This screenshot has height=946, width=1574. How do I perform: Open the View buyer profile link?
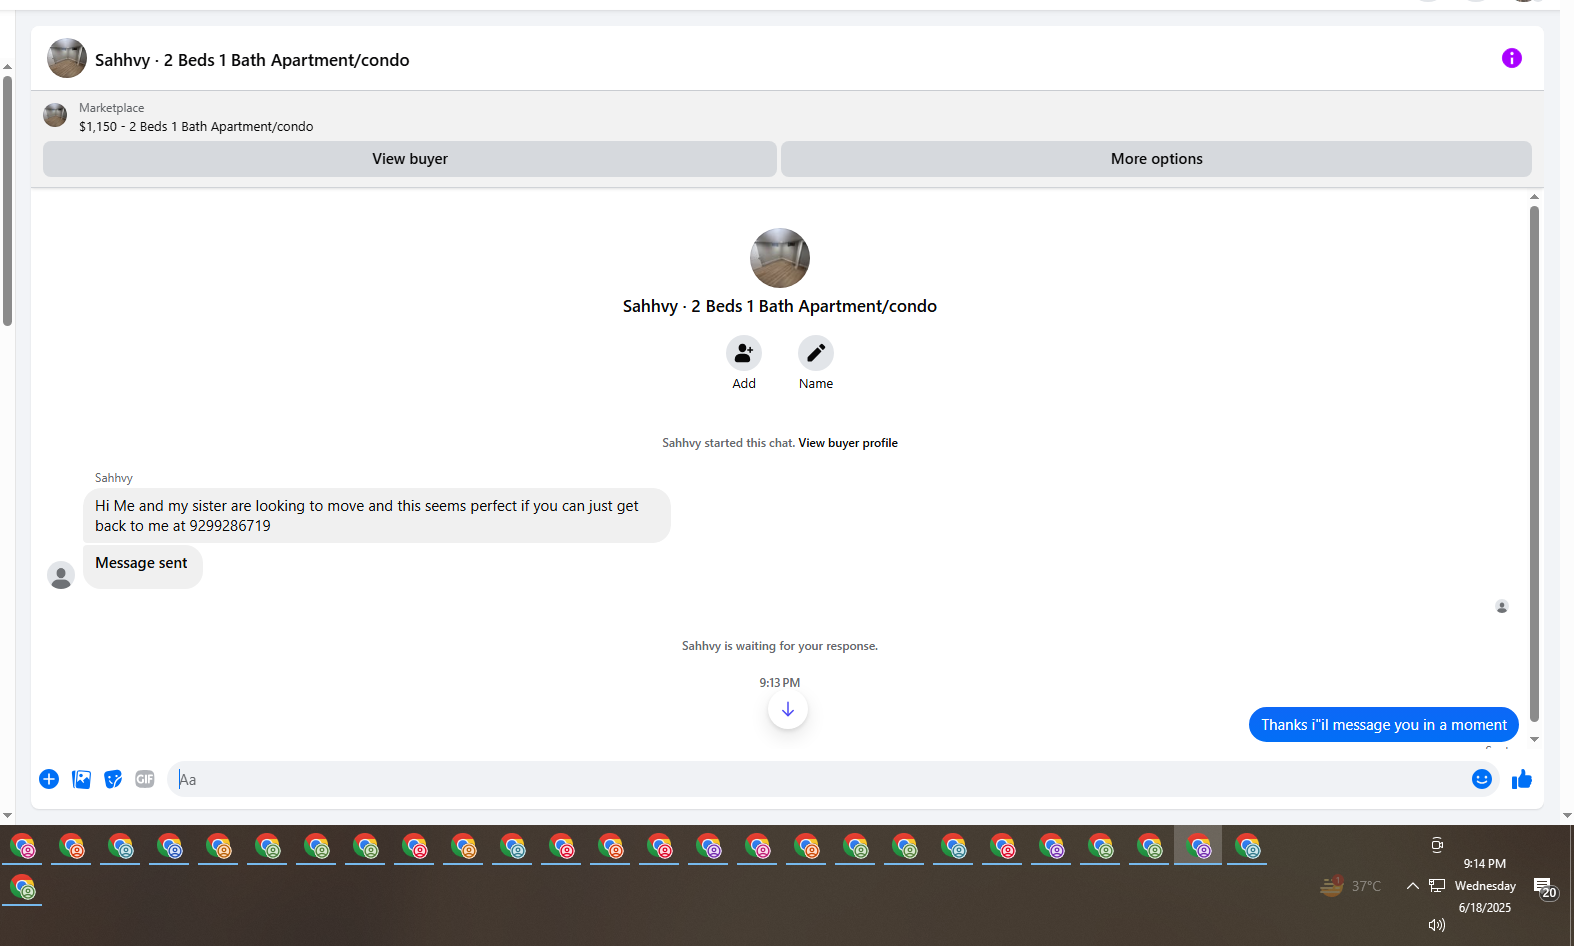[848, 443]
